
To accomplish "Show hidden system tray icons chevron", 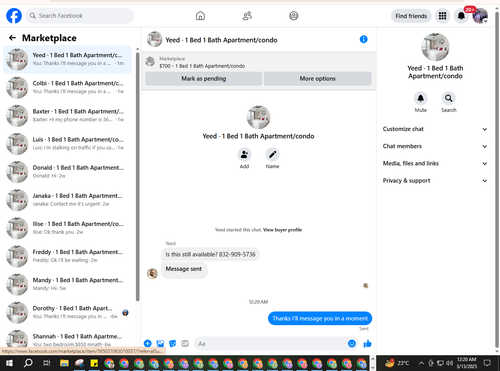I will pos(421,363).
